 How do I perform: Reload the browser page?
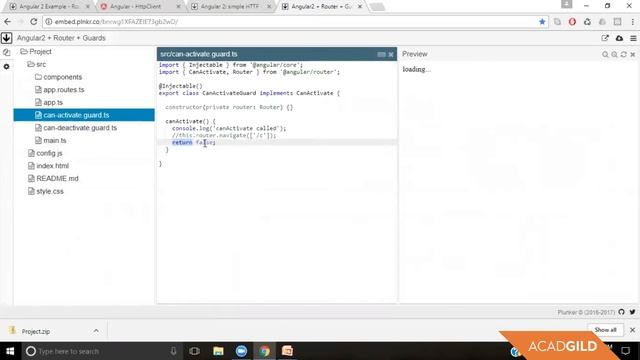pos(33,22)
